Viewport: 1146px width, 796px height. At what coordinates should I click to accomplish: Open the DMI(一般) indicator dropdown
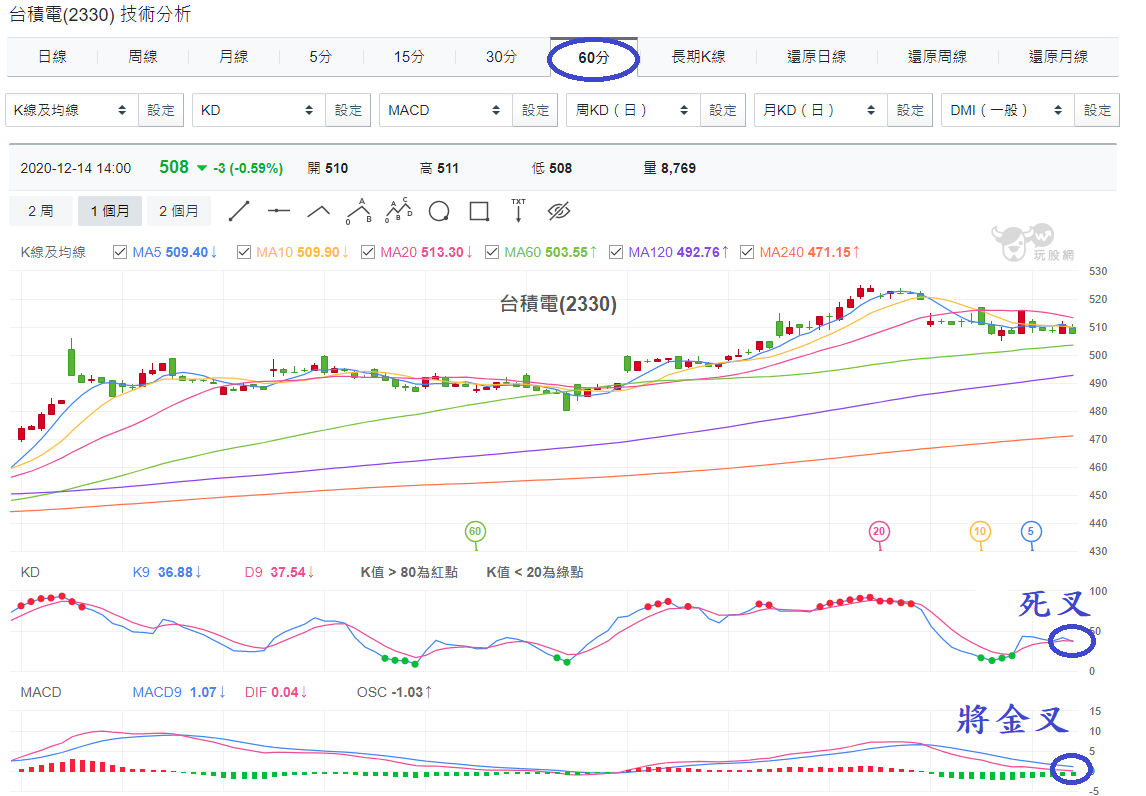tap(1007, 110)
